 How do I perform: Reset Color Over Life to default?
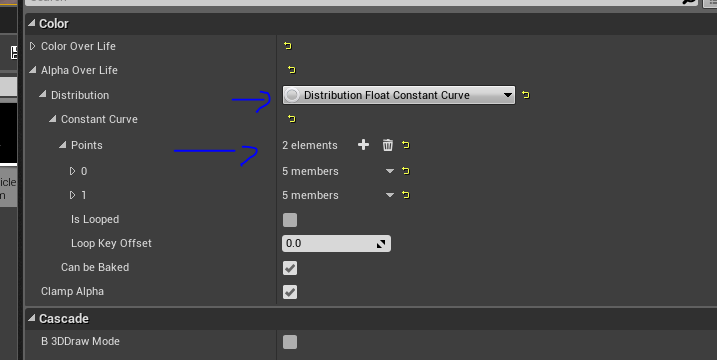pos(288,46)
